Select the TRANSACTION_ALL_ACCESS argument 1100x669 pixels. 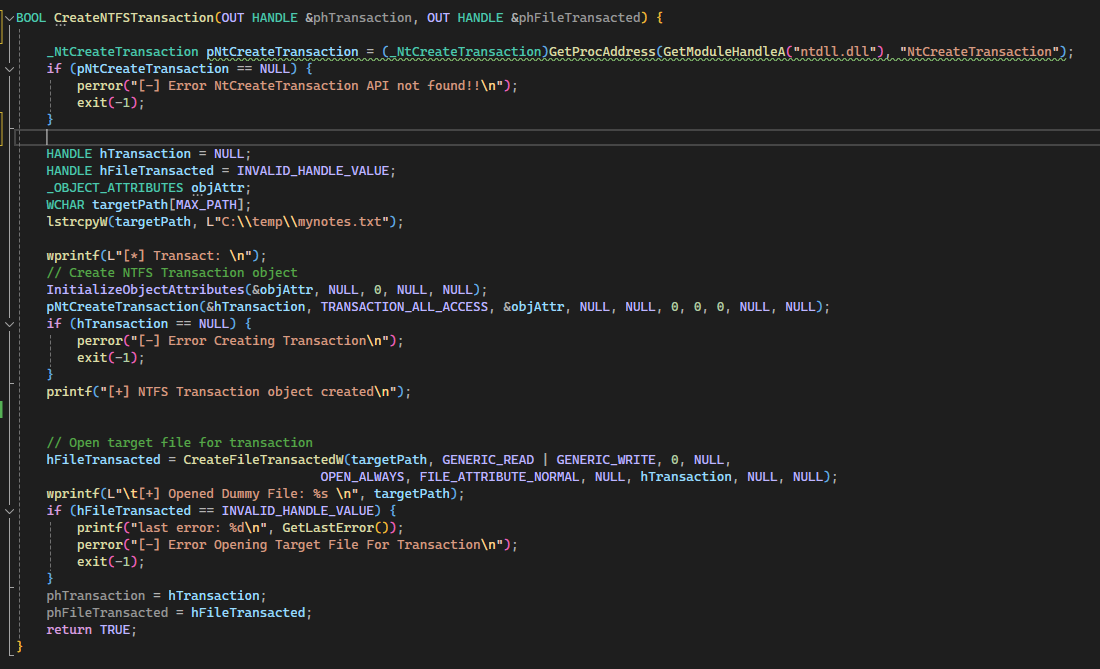[404, 307]
